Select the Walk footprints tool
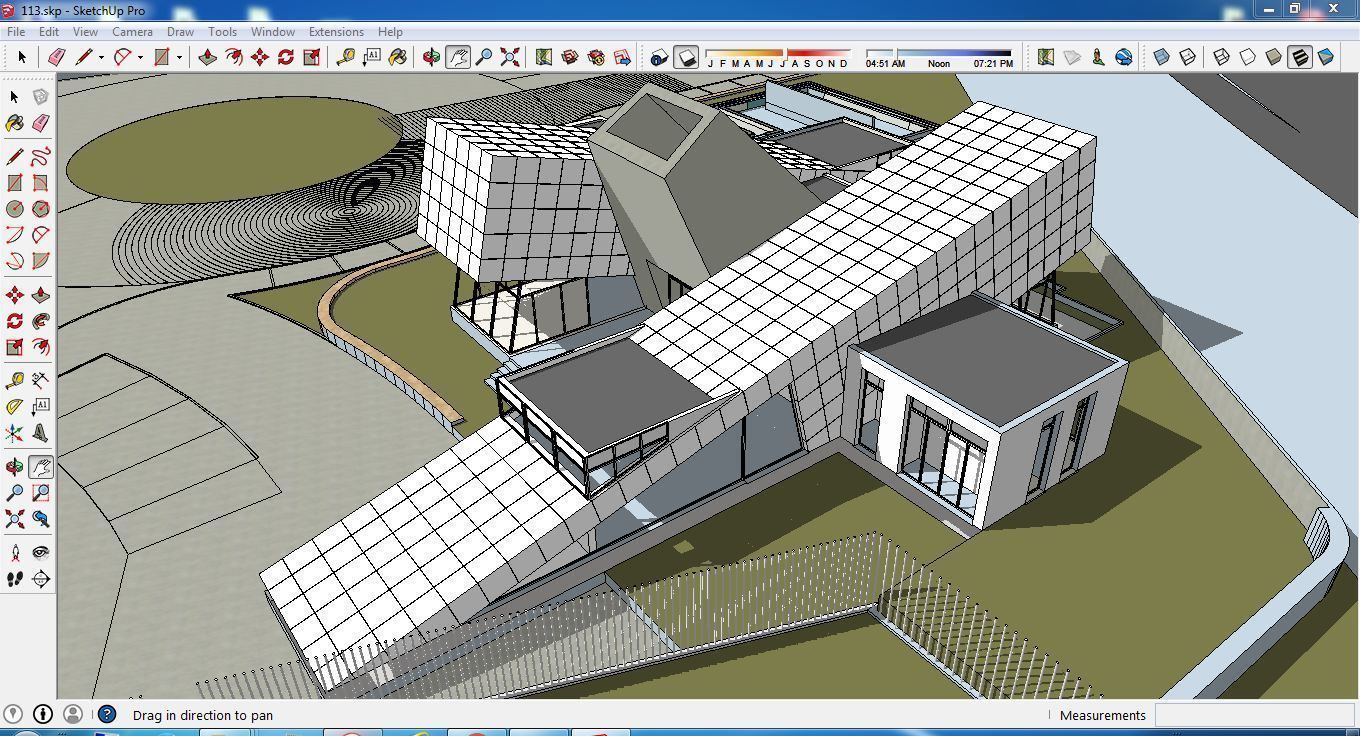 15,579
